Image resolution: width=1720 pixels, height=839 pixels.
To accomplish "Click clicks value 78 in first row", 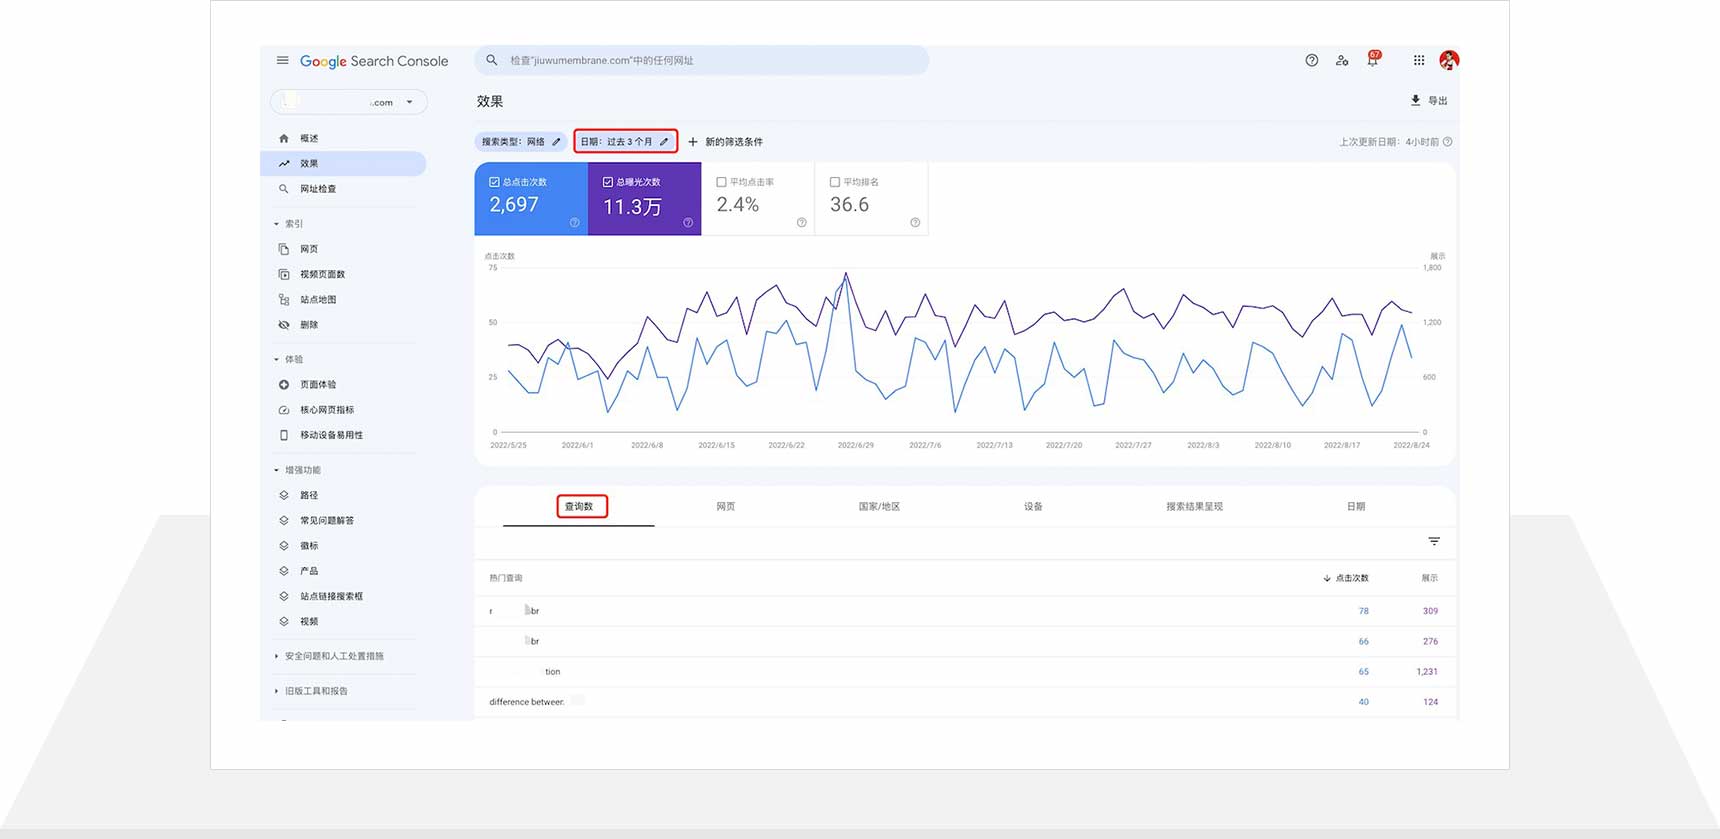I will click(x=1364, y=611).
